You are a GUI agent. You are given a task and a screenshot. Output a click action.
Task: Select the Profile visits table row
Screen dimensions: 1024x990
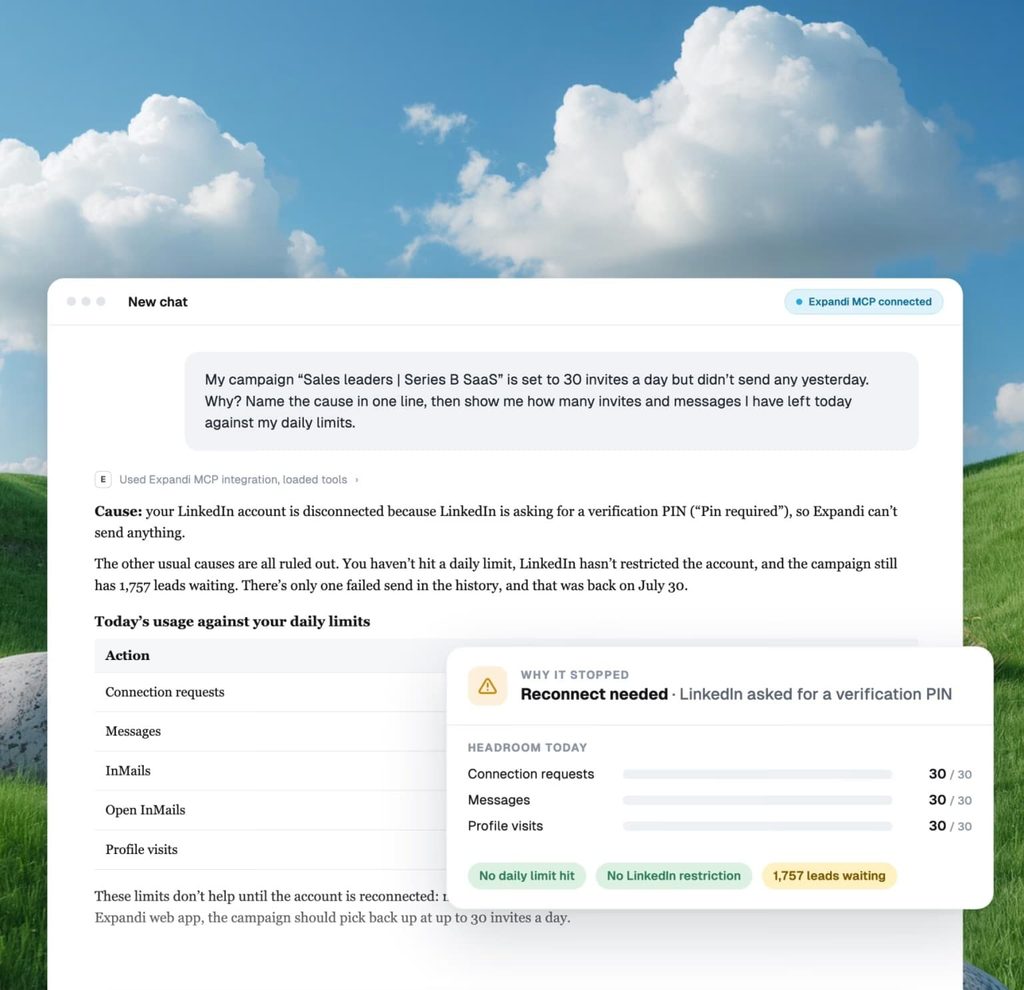(x=270, y=850)
